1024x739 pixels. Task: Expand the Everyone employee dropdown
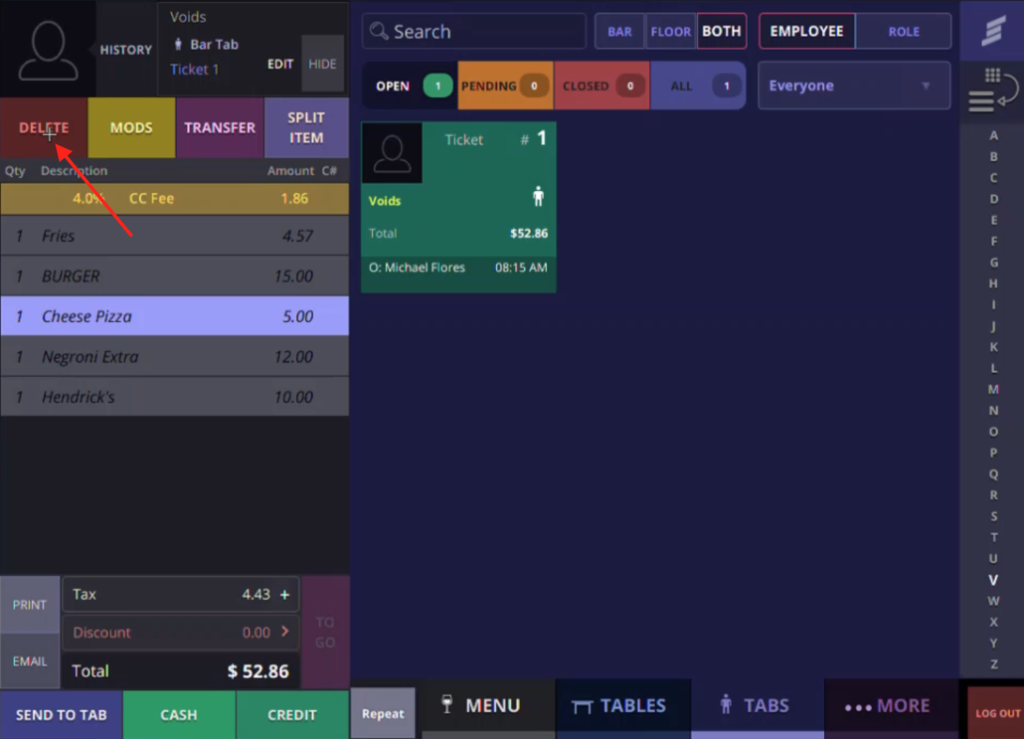(x=854, y=86)
